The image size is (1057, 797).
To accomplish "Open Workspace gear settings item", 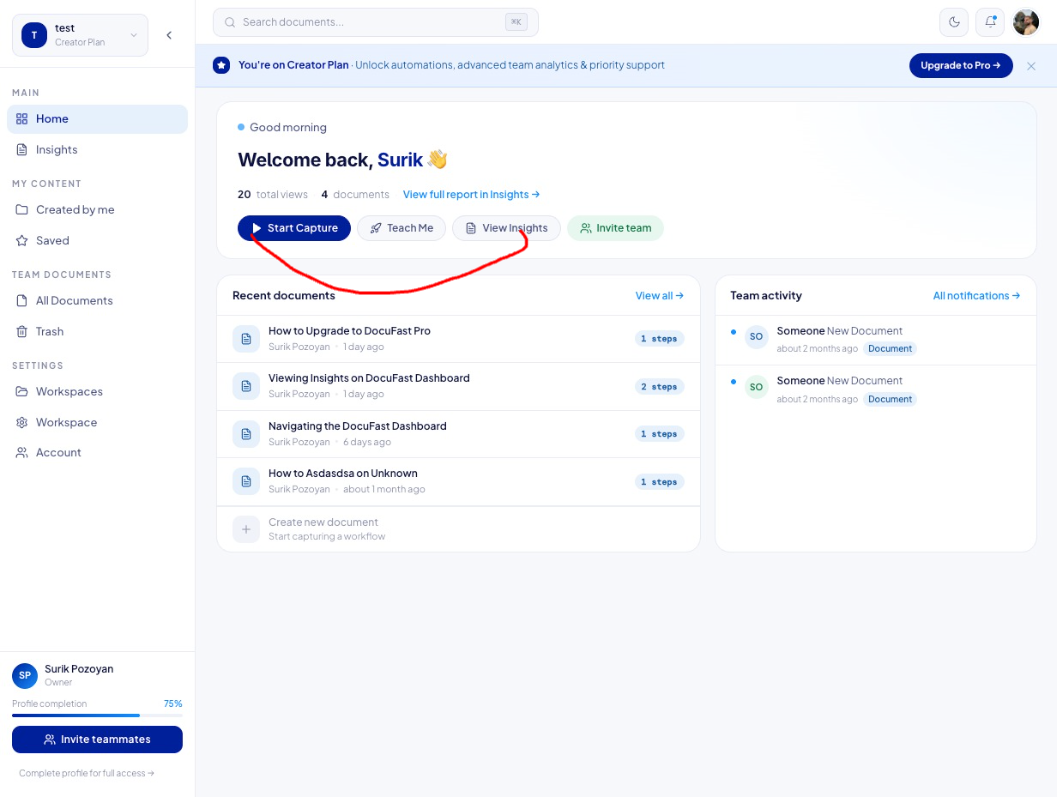I will (x=97, y=423).
